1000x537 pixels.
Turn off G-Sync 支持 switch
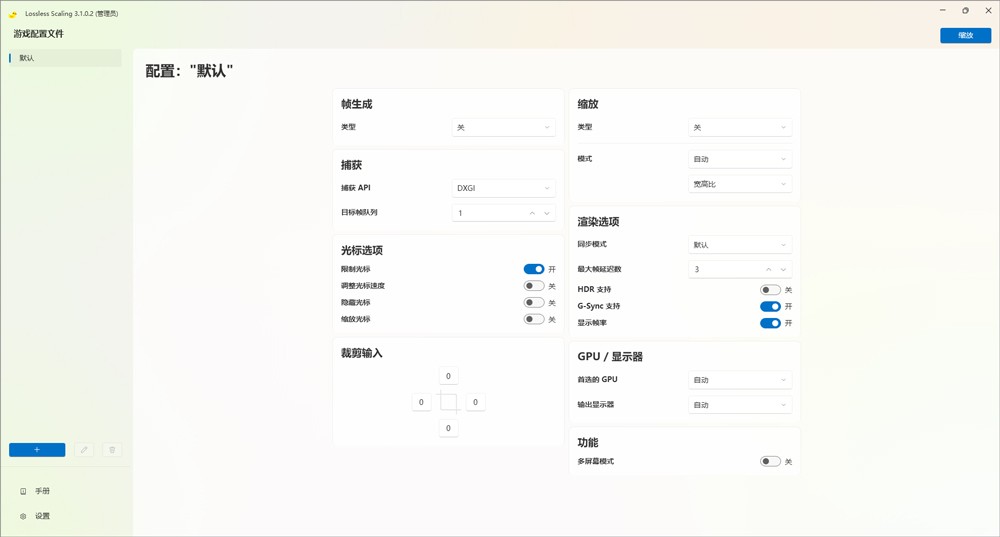[770, 306]
